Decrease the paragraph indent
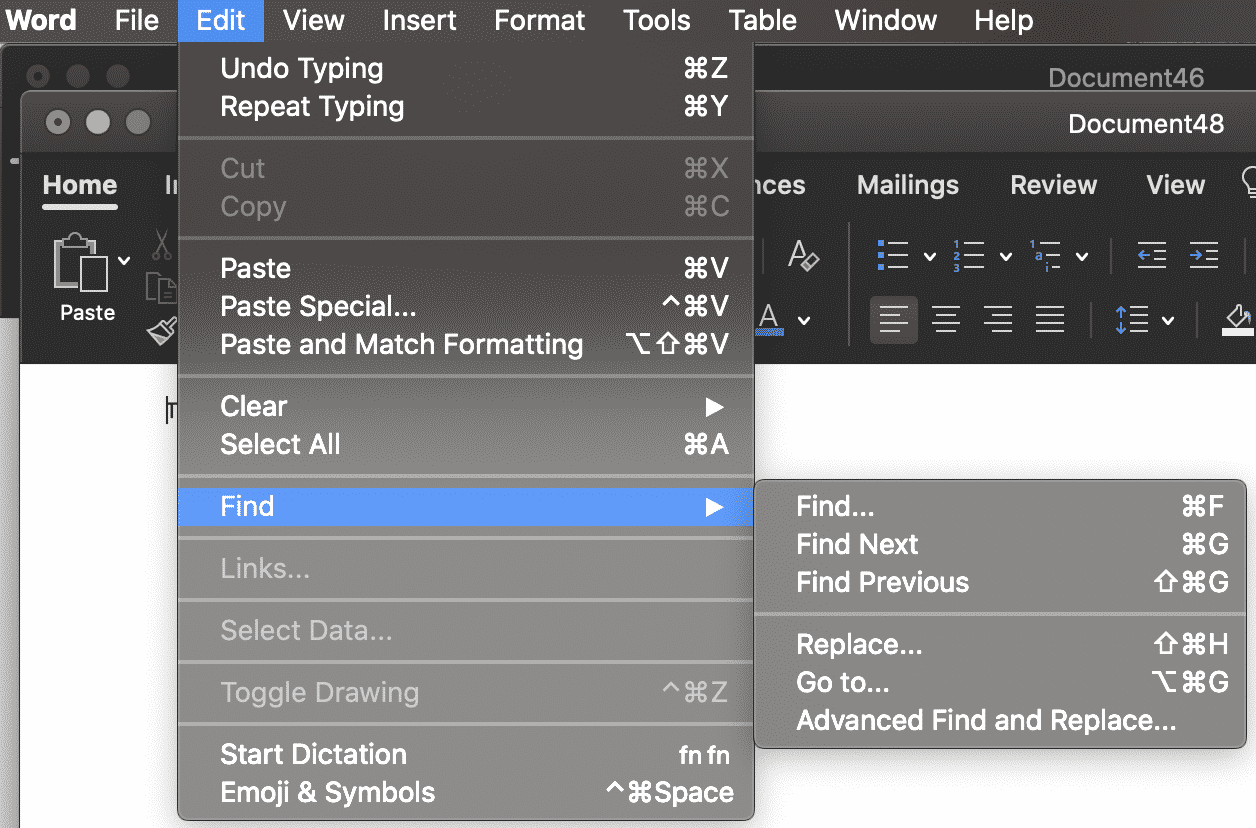This screenshot has height=828, width=1256. (x=1151, y=255)
